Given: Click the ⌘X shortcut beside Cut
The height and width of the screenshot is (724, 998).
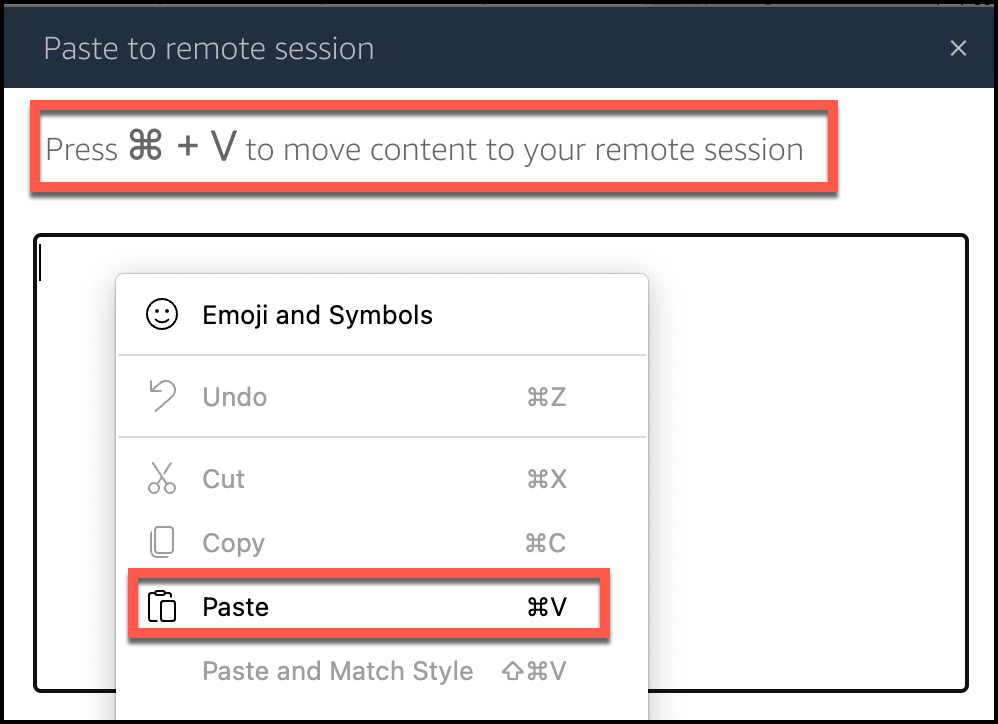Looking at the screenshot, I should (x=546, y=479).
